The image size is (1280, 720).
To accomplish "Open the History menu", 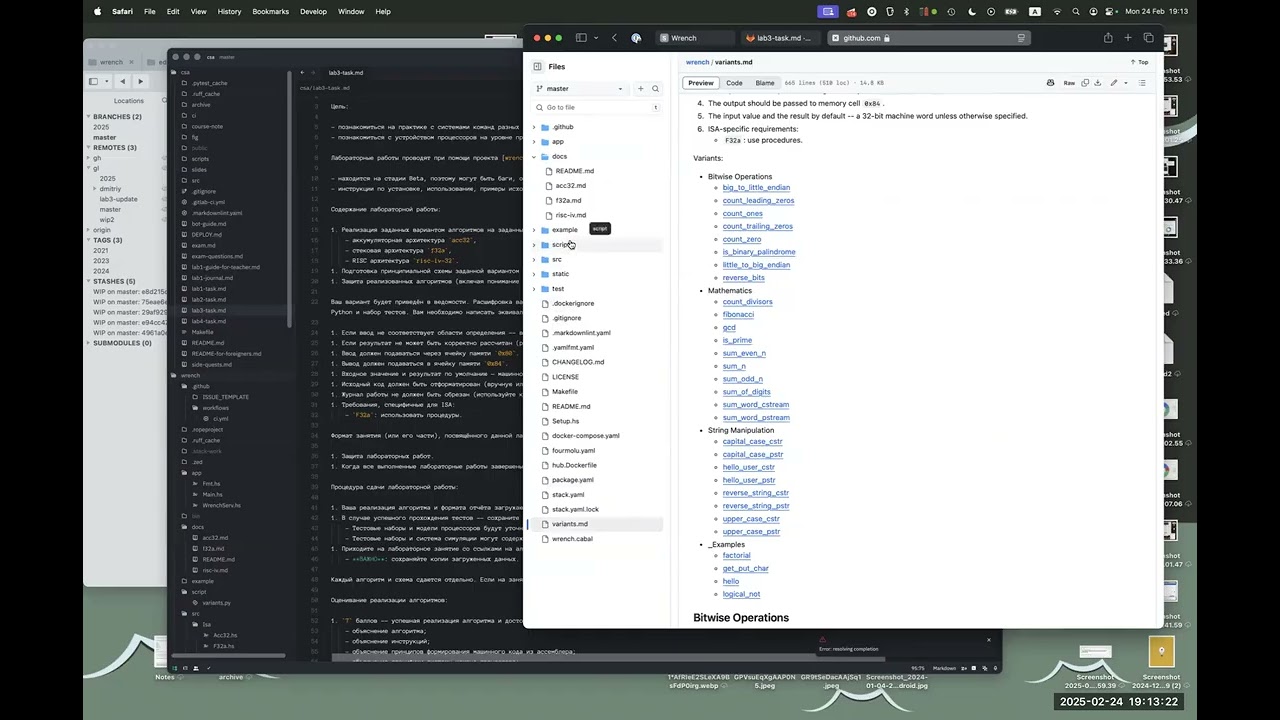I will [x=229, y=12].
